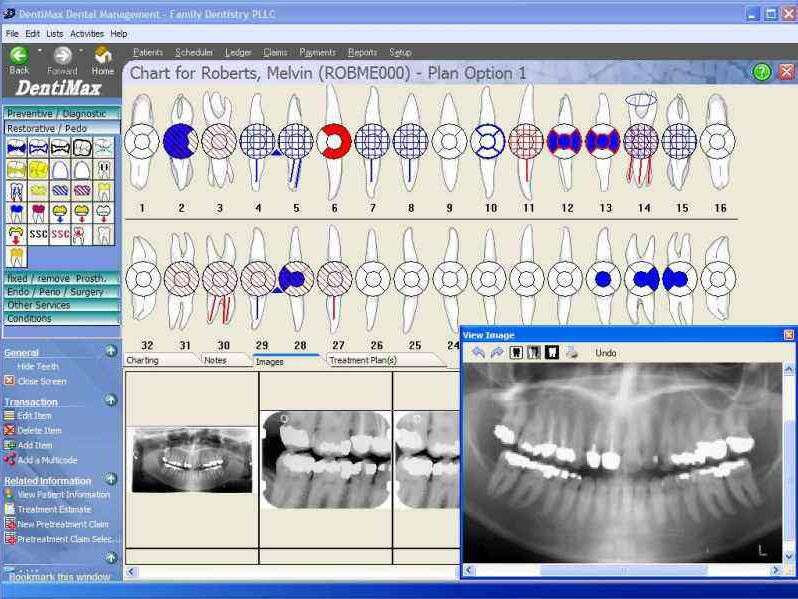Click the first tooth contrast icon in View Image

(x=516, y=352)
